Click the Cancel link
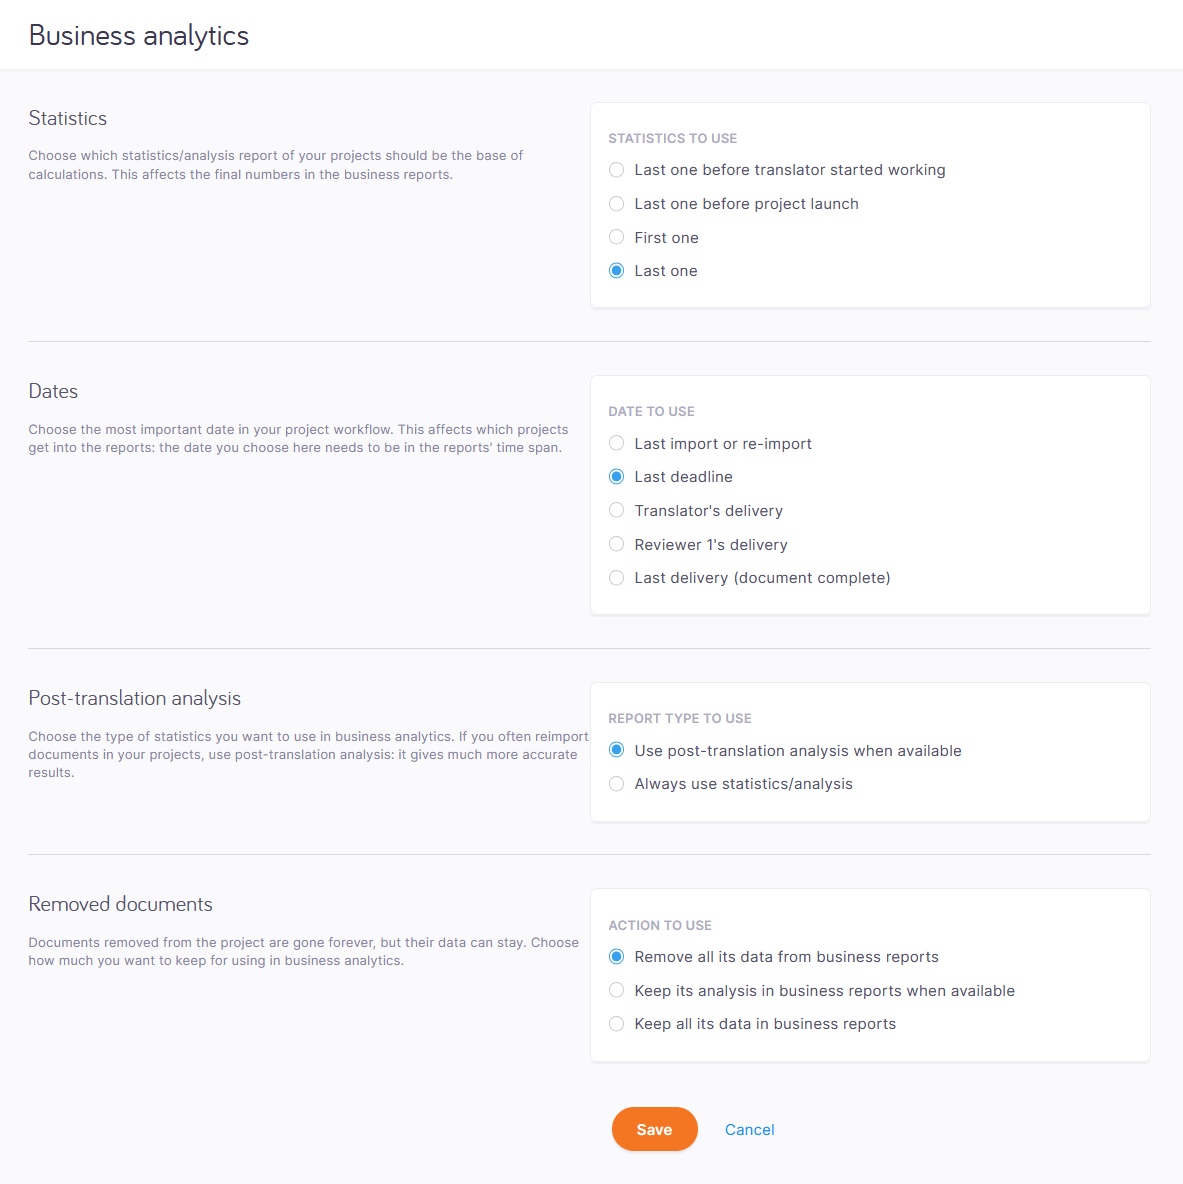This screenshot has width=1183, height=1184. tap(750, 1130)
